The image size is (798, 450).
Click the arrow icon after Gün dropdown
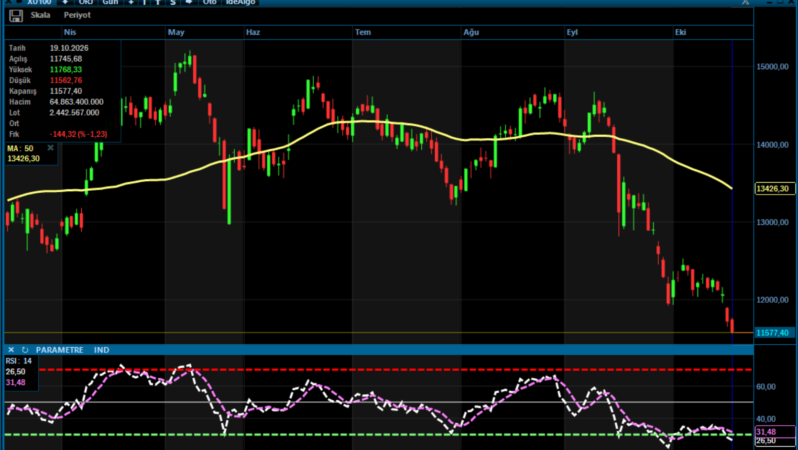tap(131, 2)
